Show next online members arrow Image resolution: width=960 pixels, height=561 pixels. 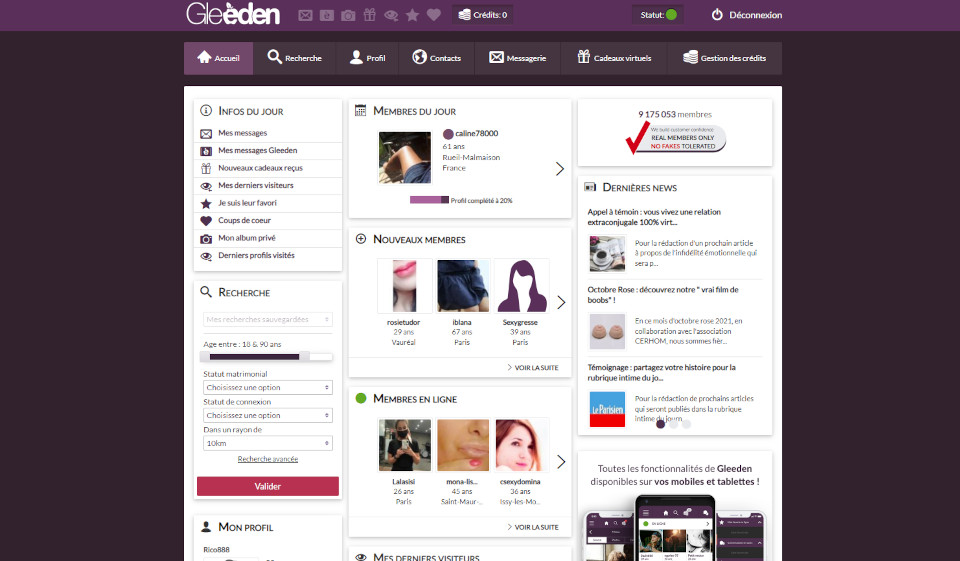click(x=561, y=462)
